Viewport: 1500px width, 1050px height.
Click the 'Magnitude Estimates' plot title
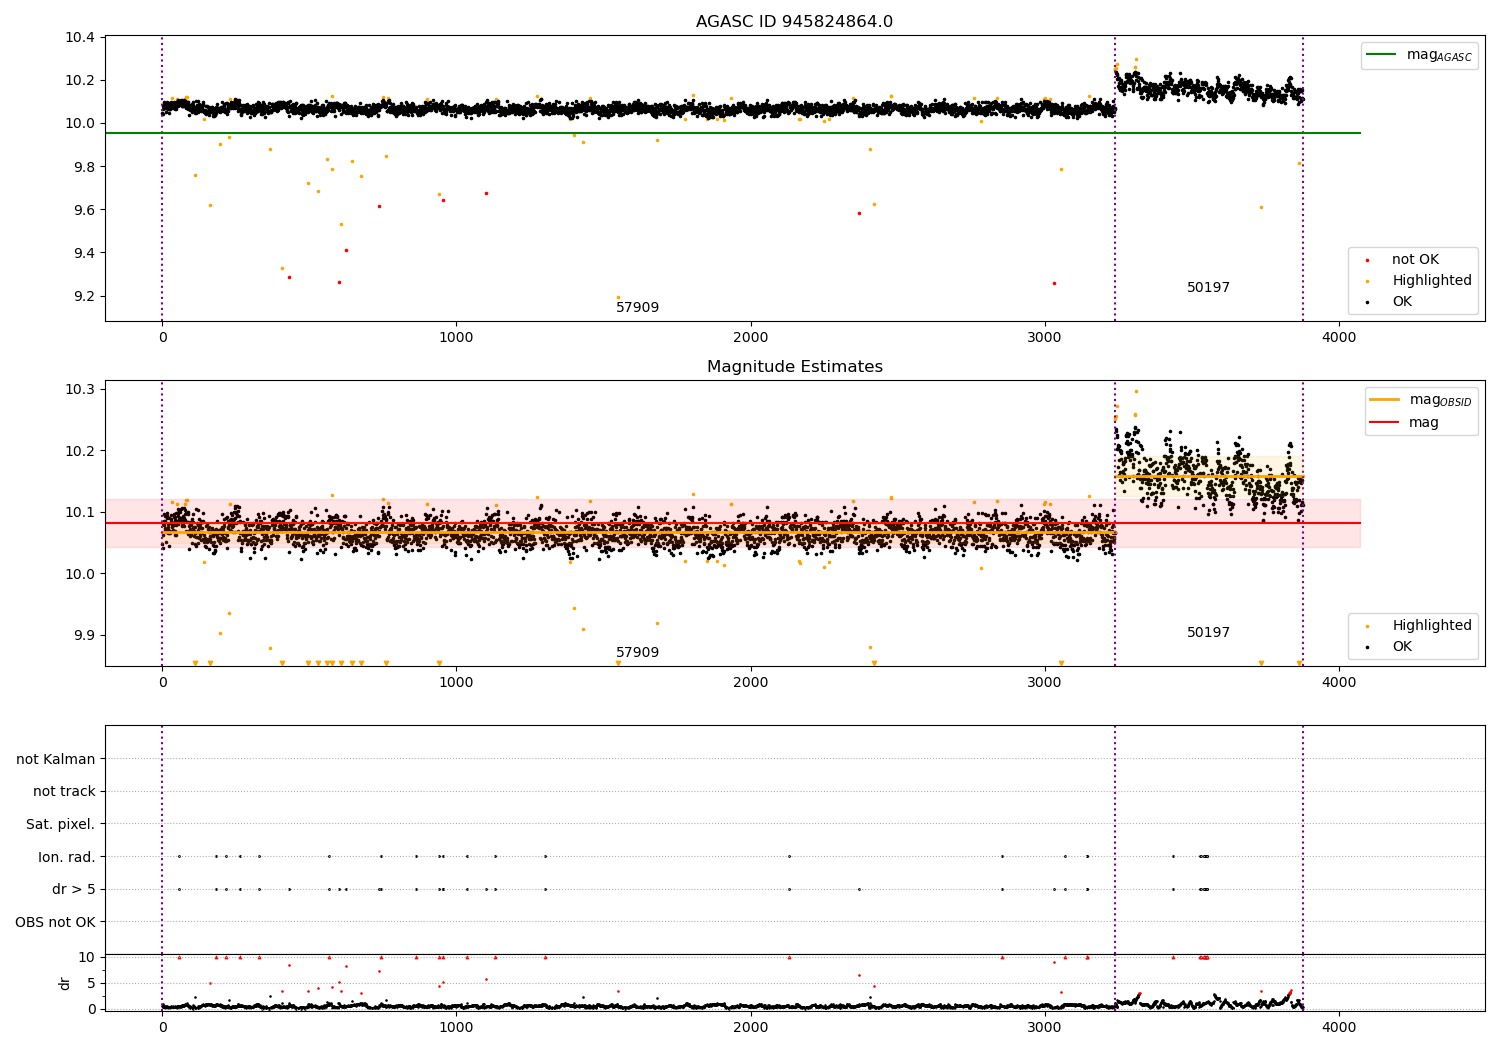coord(794,367)
